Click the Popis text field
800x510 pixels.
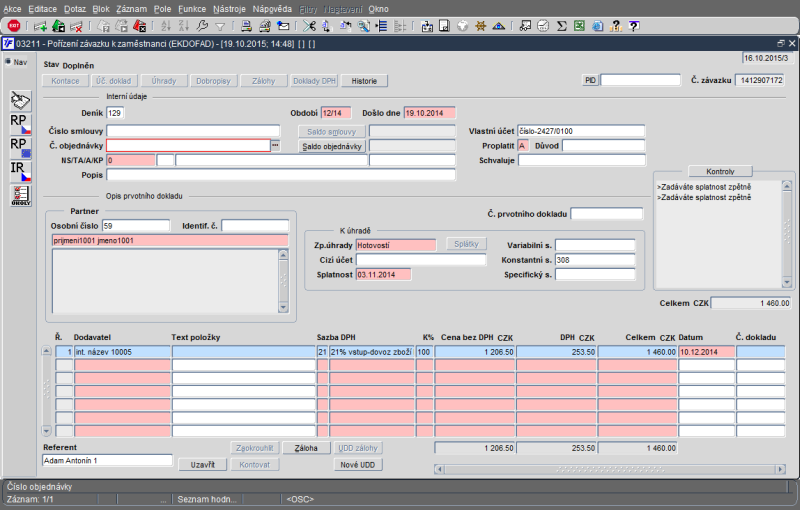coord(281,174)
